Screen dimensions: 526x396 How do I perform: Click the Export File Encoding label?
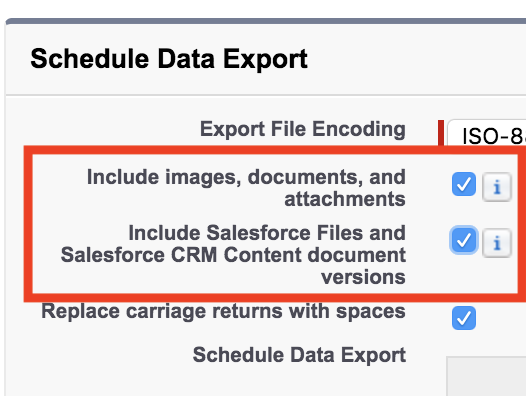(x=303, y=129)
